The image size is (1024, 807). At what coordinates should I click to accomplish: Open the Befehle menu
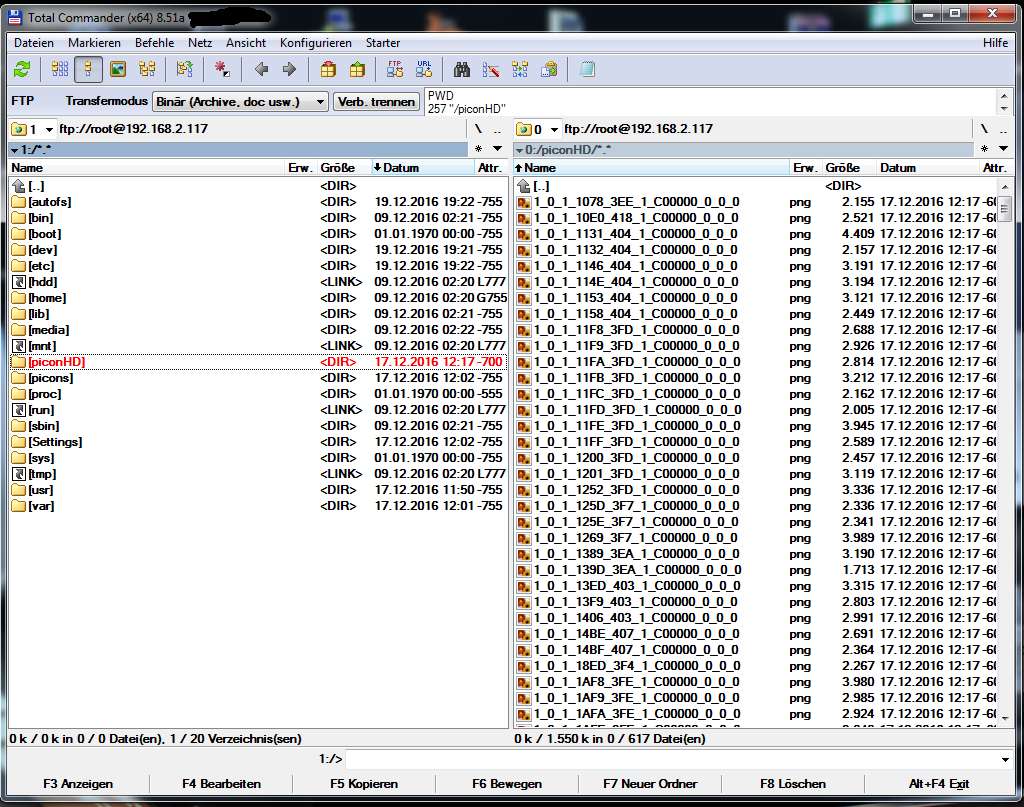tap(154, 43)
